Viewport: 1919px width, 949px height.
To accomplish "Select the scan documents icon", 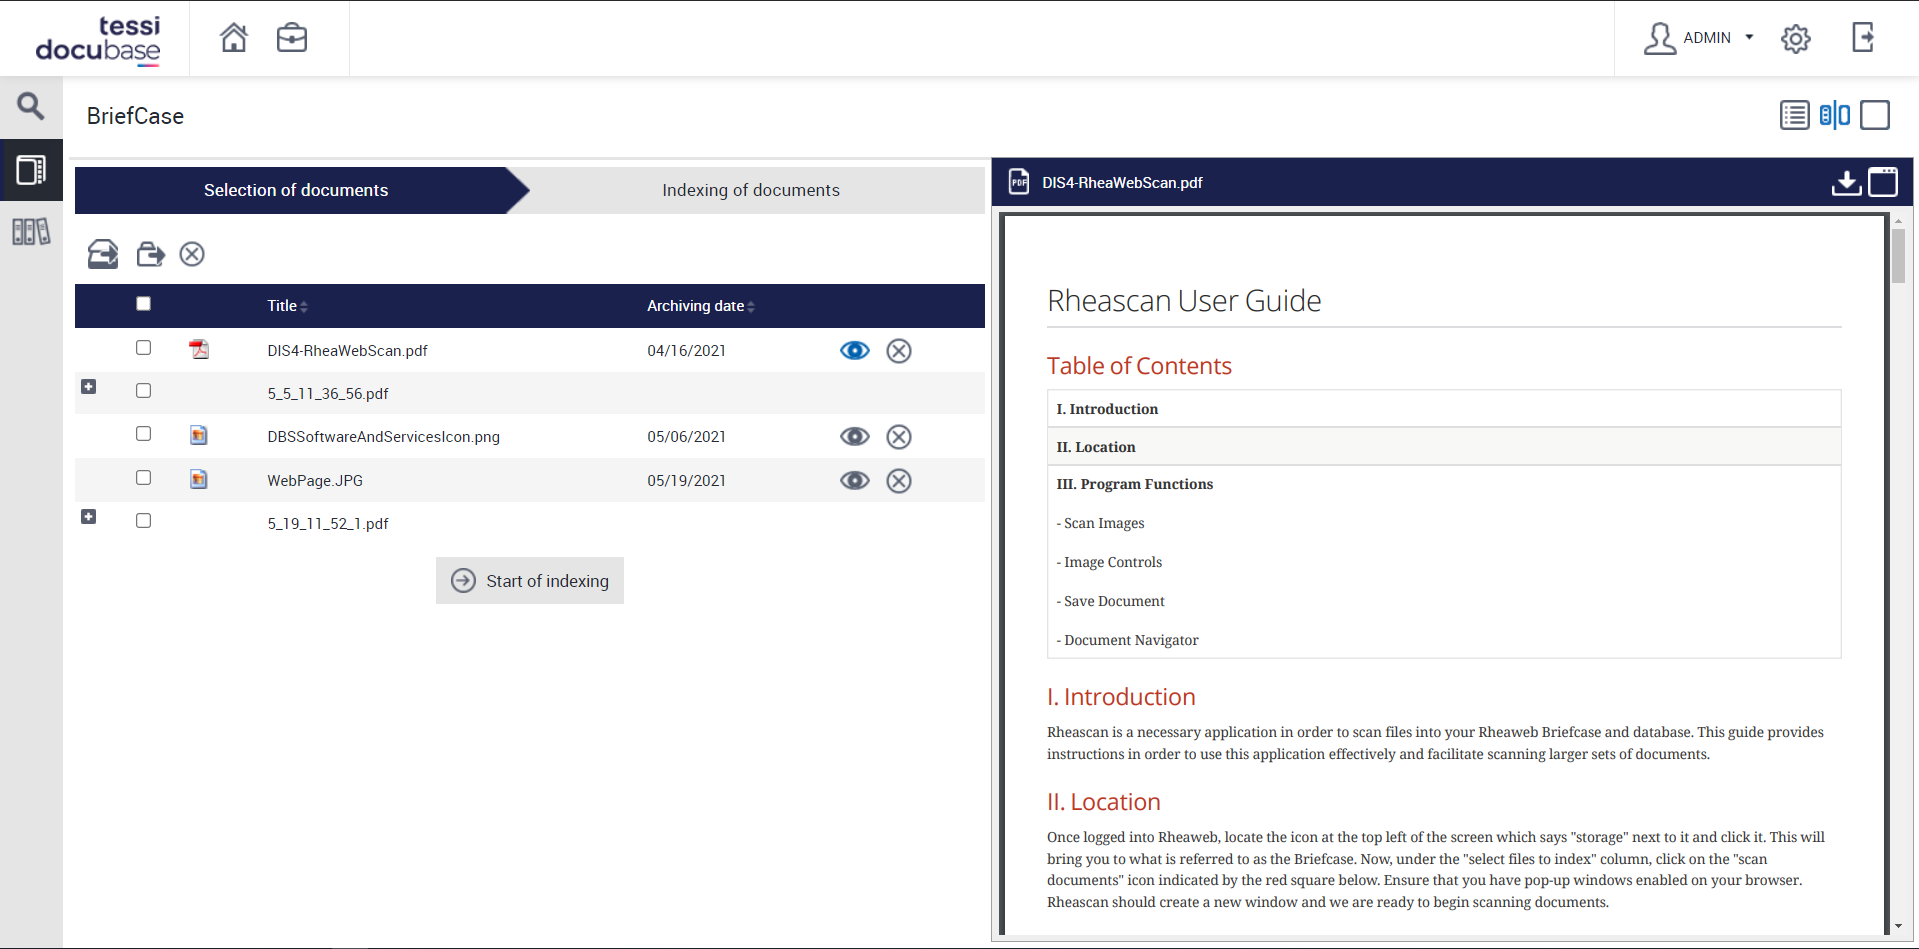I will pos(101,254).
